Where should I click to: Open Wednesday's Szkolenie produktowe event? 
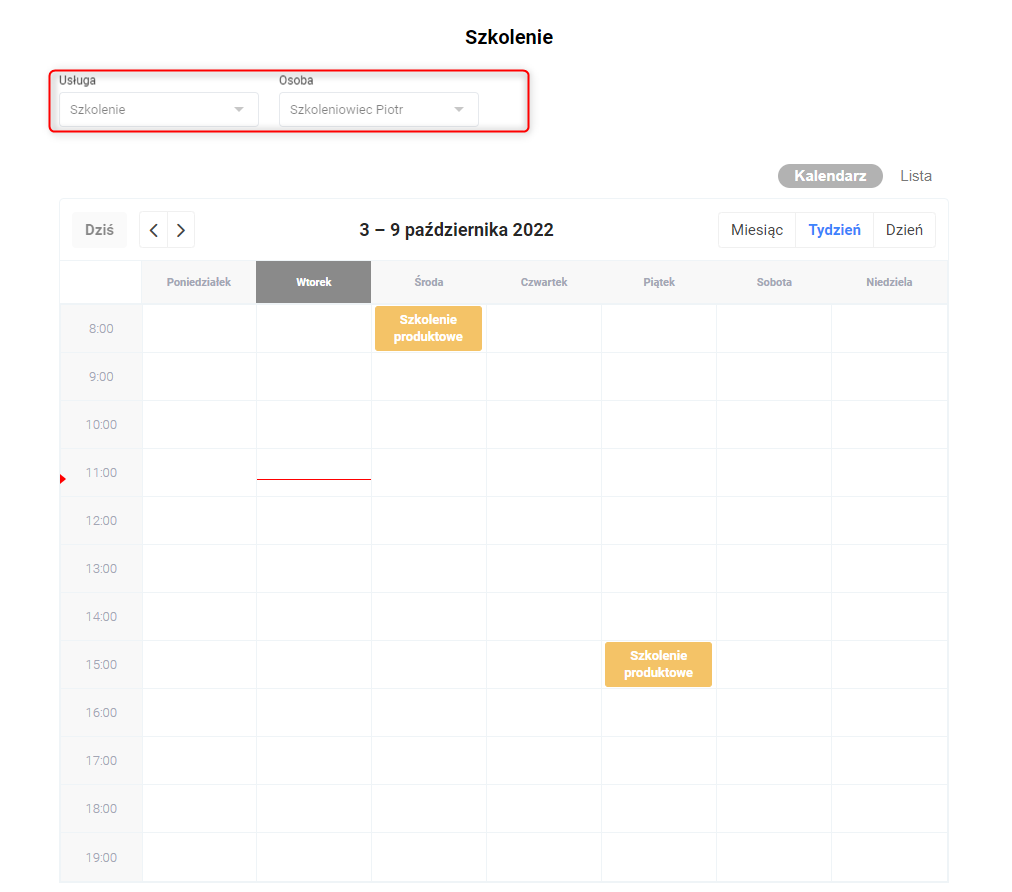coord(428,329)
